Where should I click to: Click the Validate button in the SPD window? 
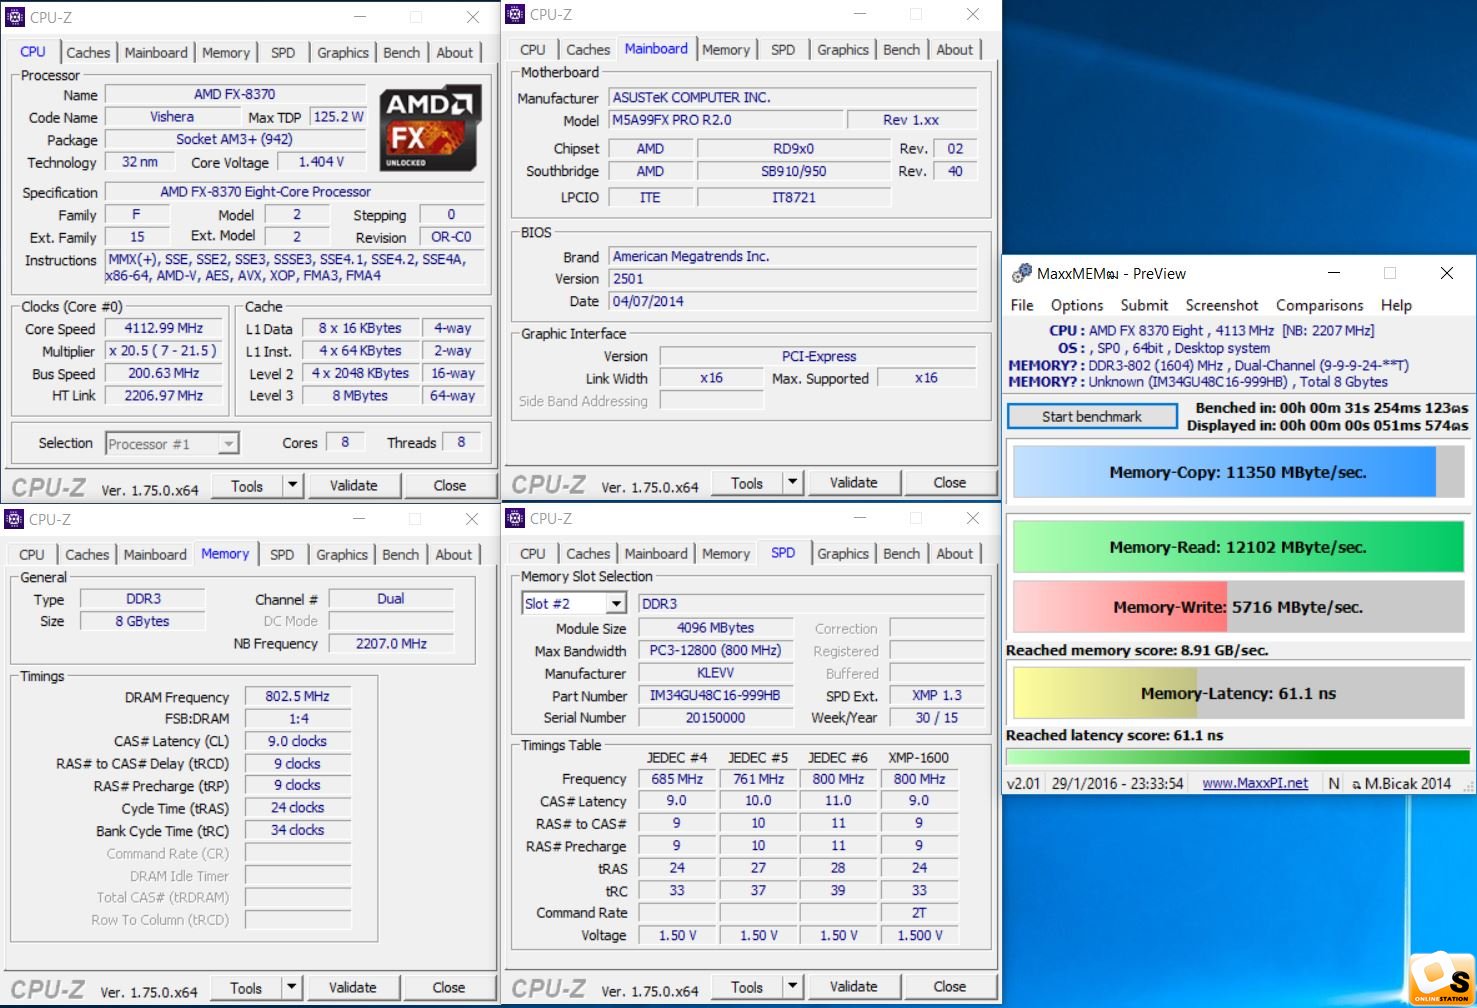pos(854,987)
